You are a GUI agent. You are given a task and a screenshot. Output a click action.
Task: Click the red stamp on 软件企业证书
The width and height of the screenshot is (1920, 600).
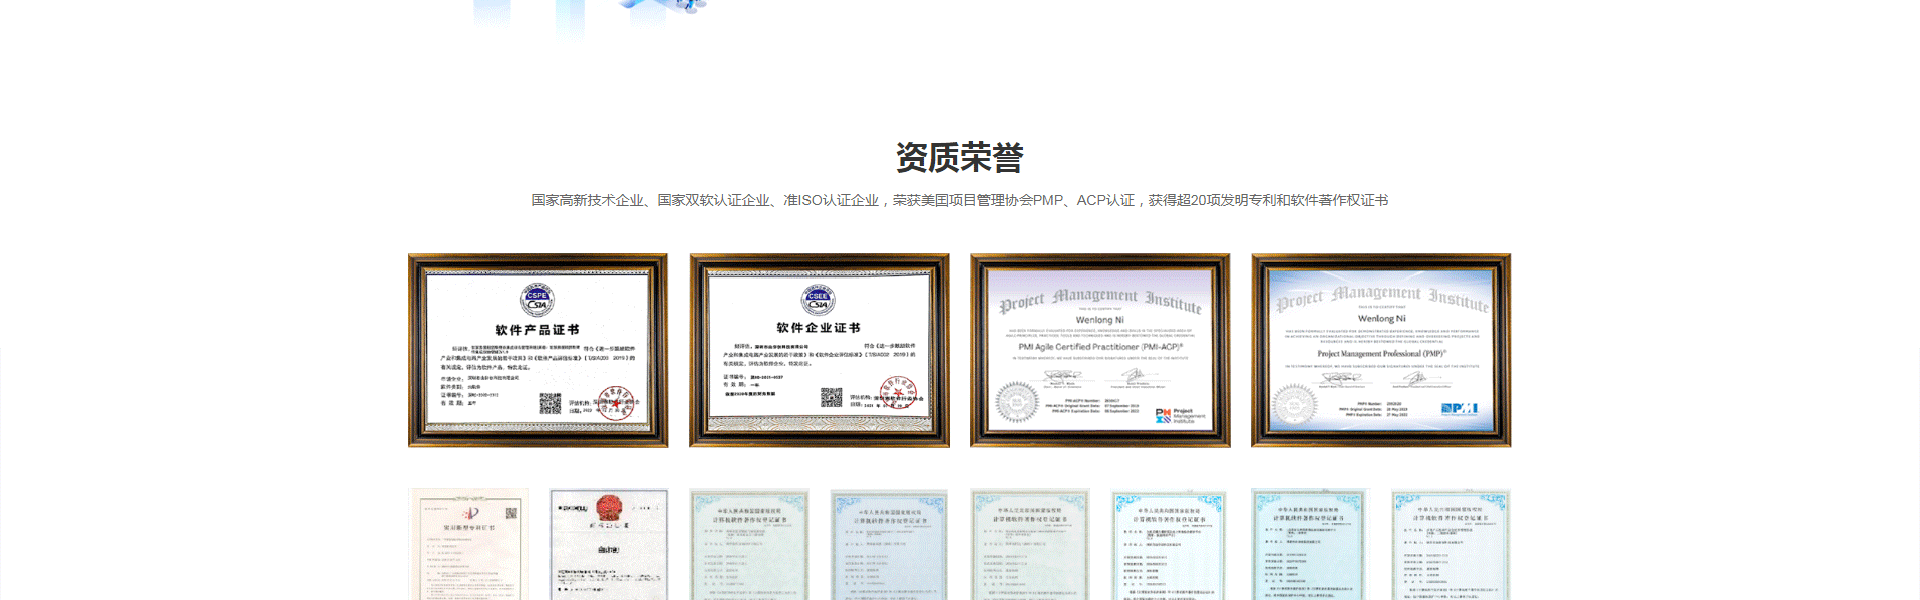click(897, 394)
